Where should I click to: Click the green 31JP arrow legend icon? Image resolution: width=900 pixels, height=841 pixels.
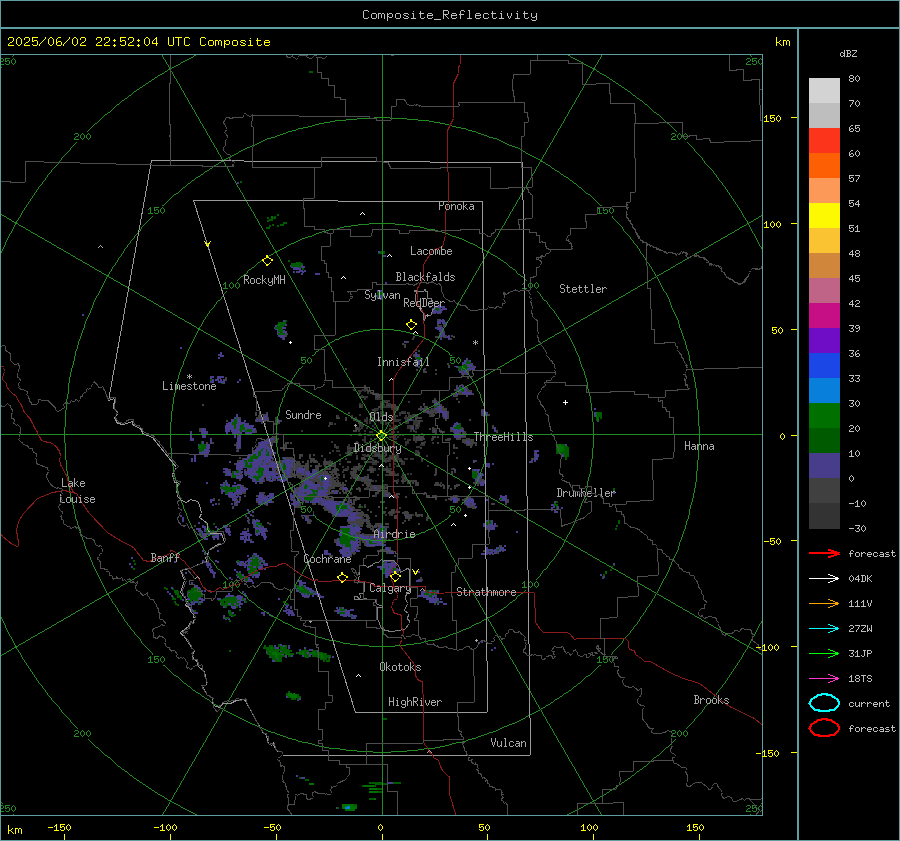(824, 653)
